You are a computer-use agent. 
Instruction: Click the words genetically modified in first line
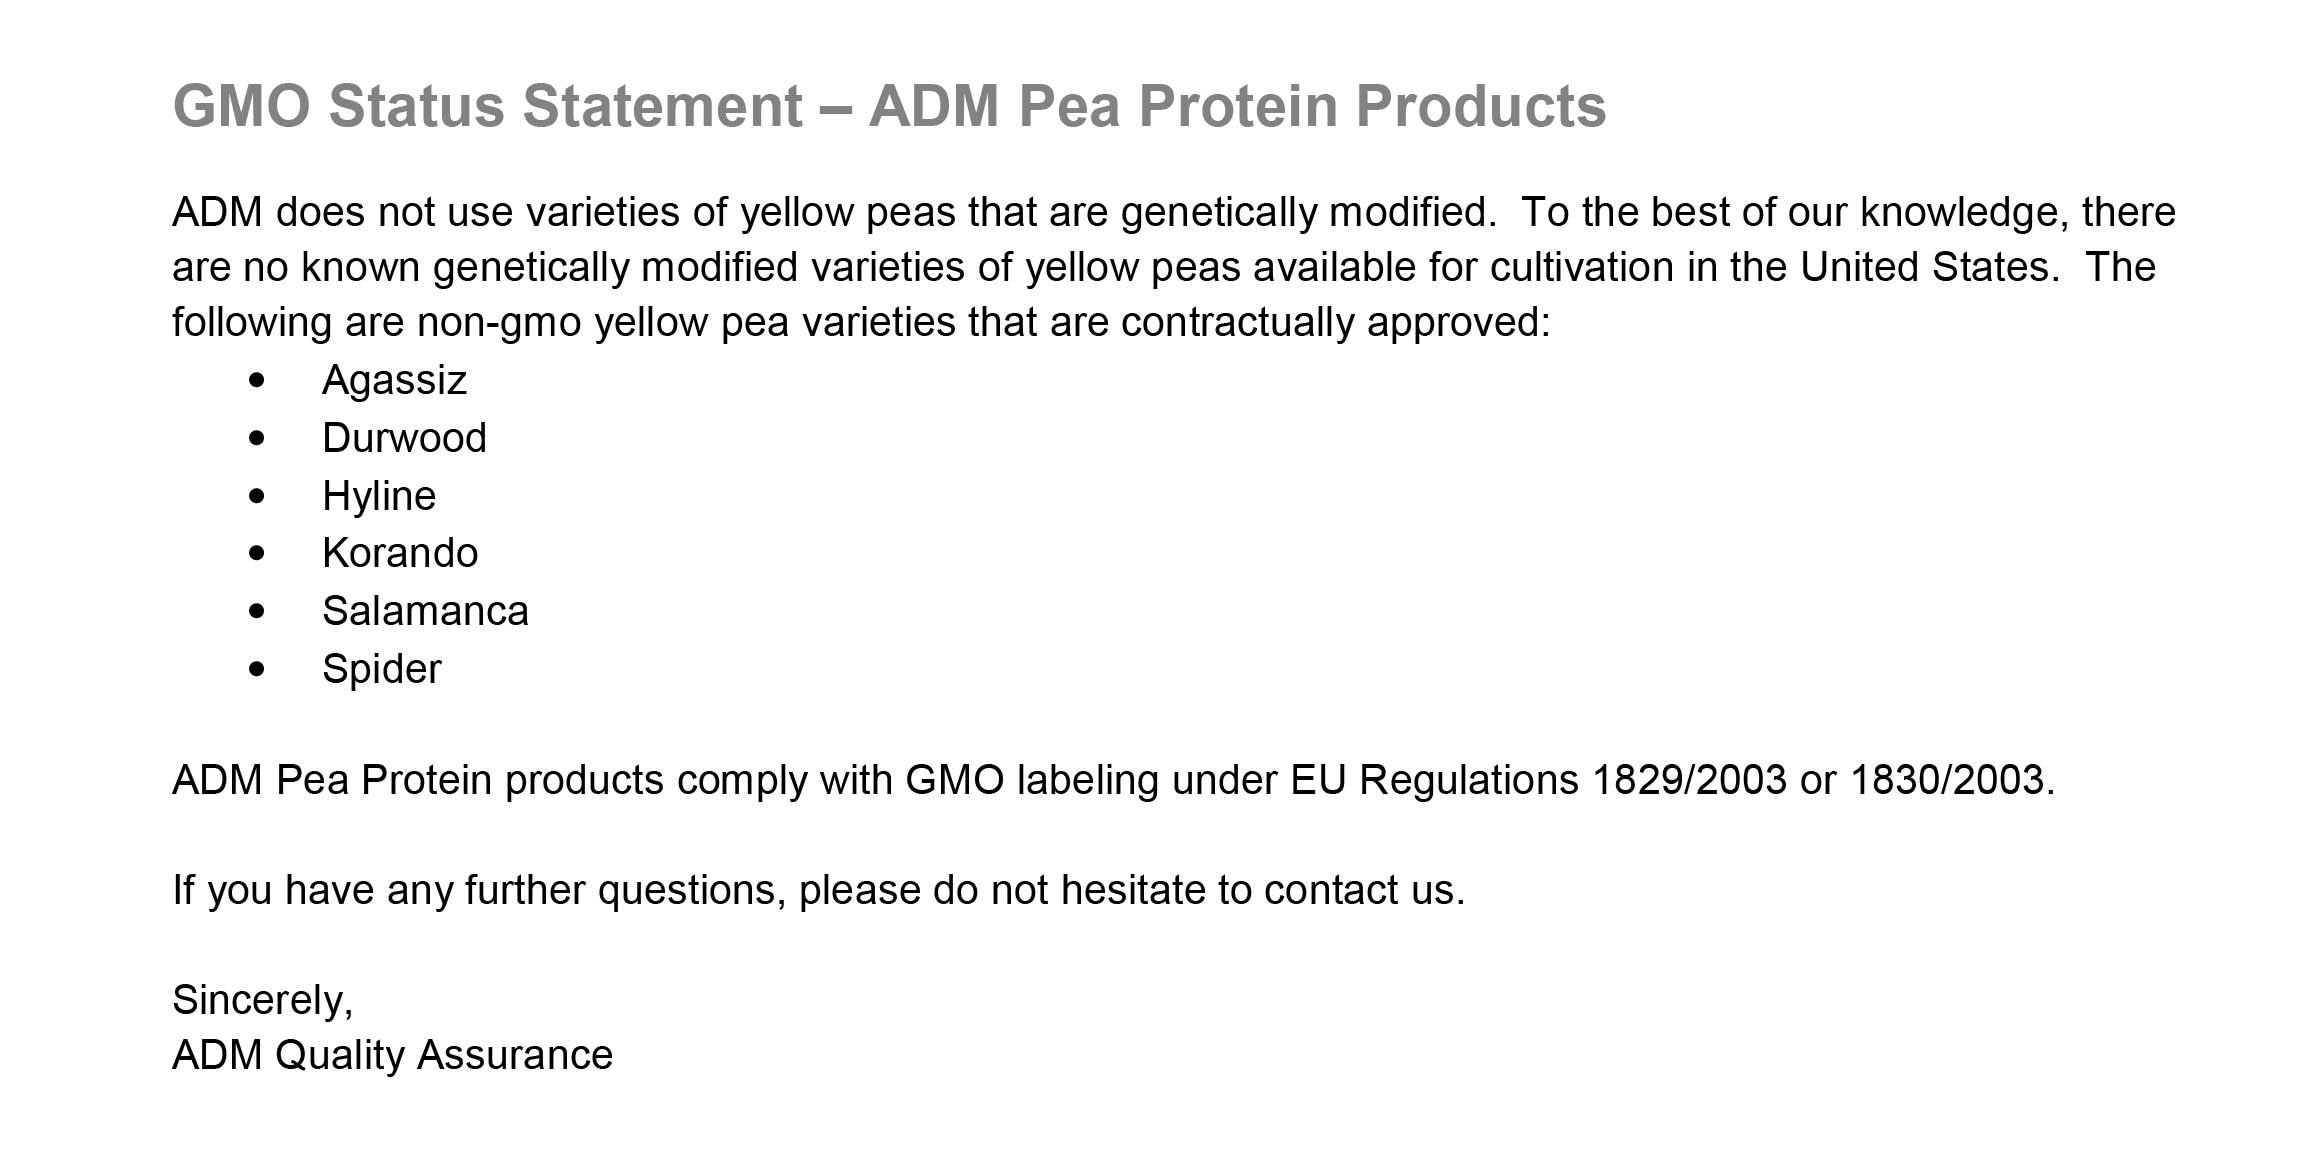pos(1306,213)
